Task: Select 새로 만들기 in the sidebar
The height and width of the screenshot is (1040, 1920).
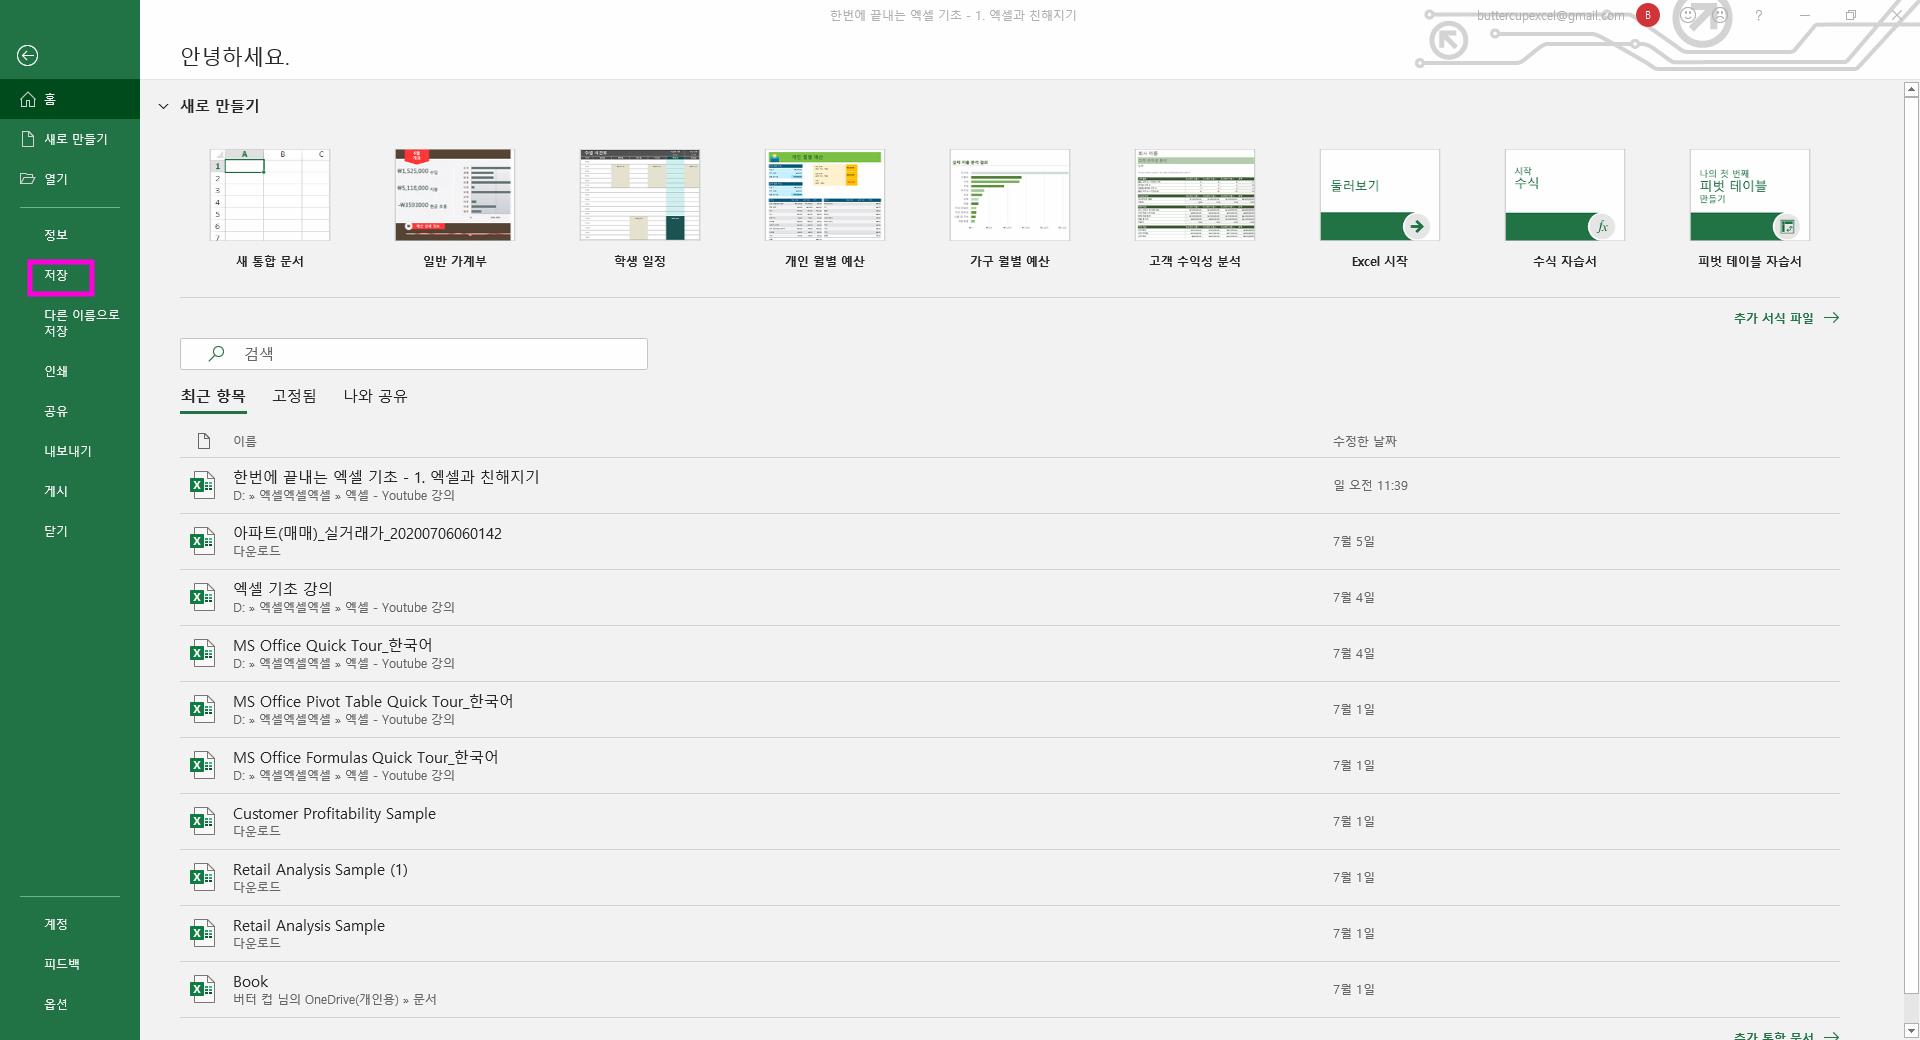Action: click(70, 139)
